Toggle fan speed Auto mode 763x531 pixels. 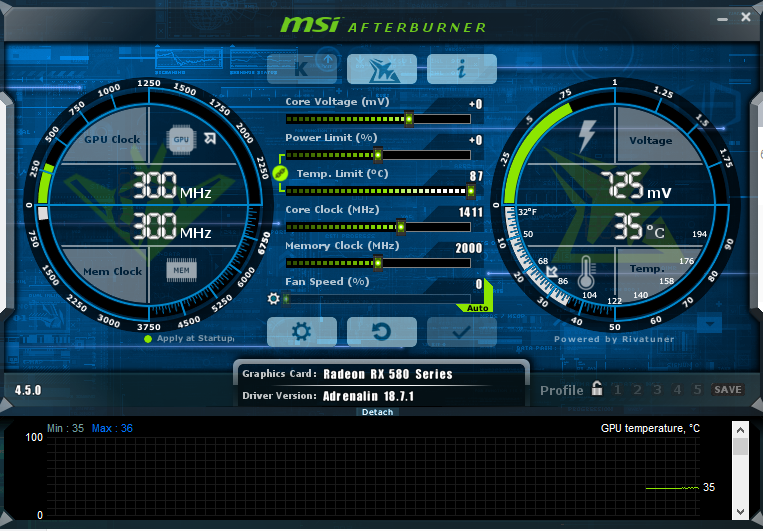point(477,308)
